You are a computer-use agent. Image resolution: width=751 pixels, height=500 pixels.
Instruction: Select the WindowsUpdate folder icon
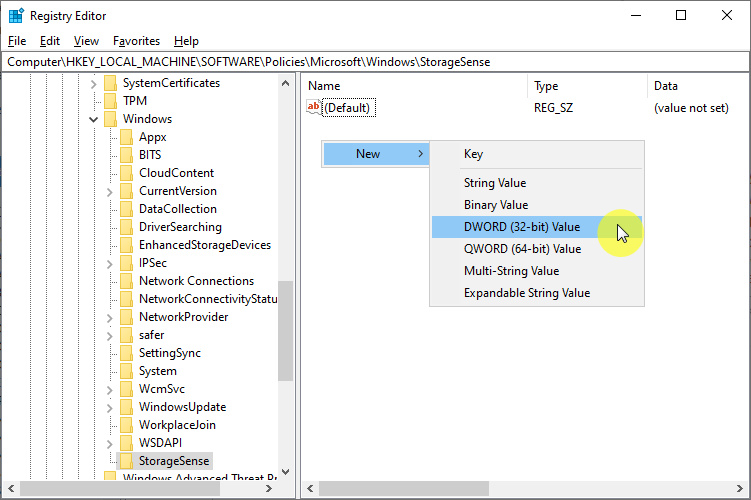click(126, 407)
